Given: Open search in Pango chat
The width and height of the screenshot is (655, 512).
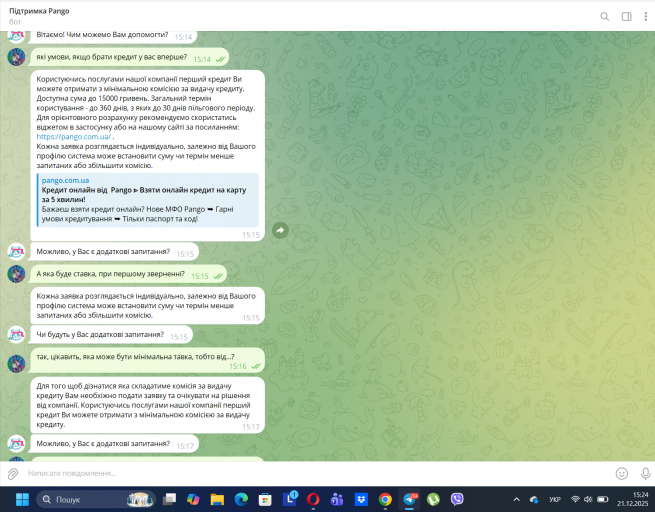Looking at the screenshot, I should [x=604, y=17].
